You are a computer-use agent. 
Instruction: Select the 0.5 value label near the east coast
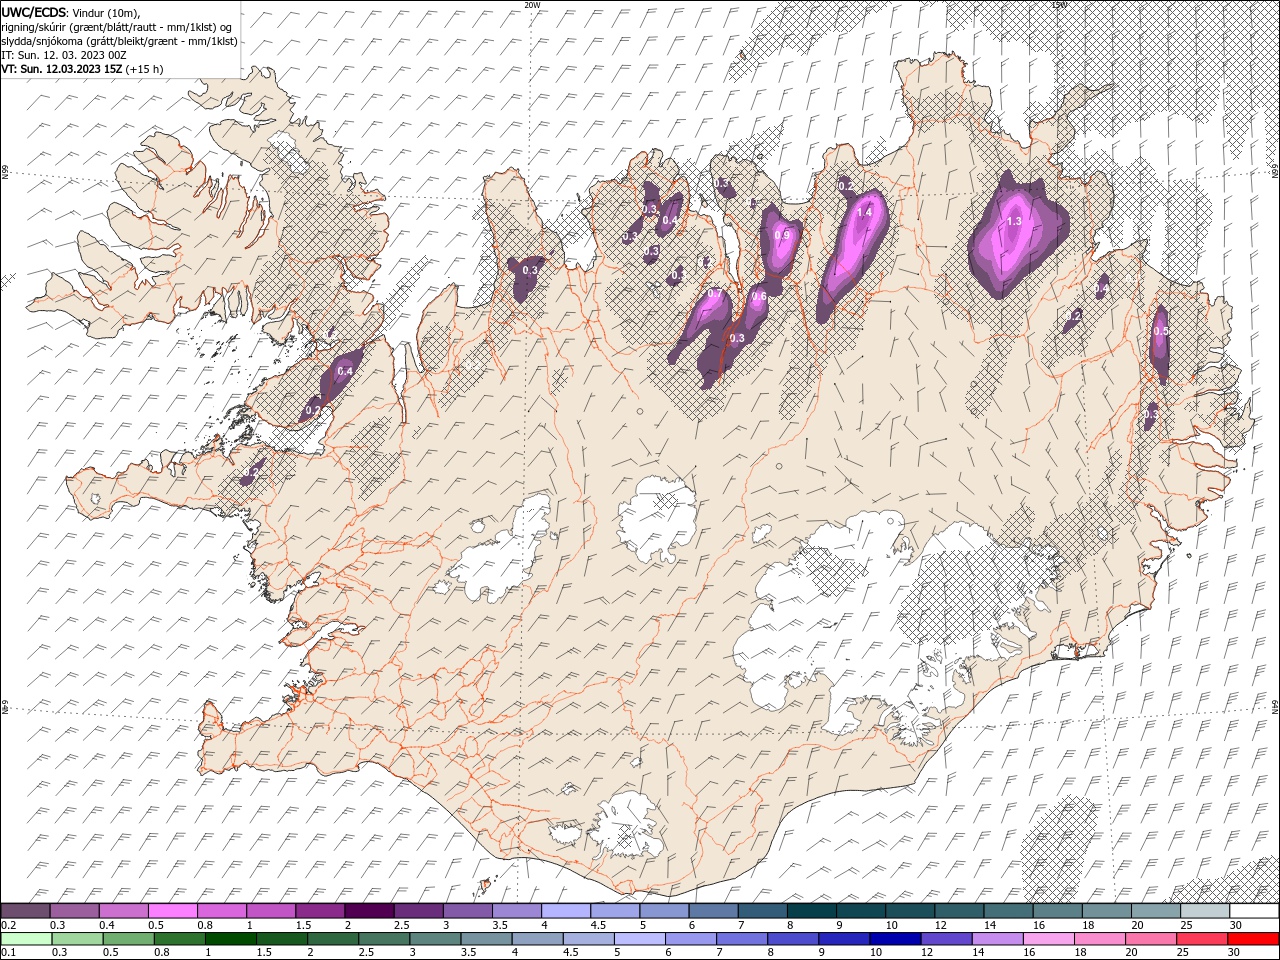pos(1161,331)
